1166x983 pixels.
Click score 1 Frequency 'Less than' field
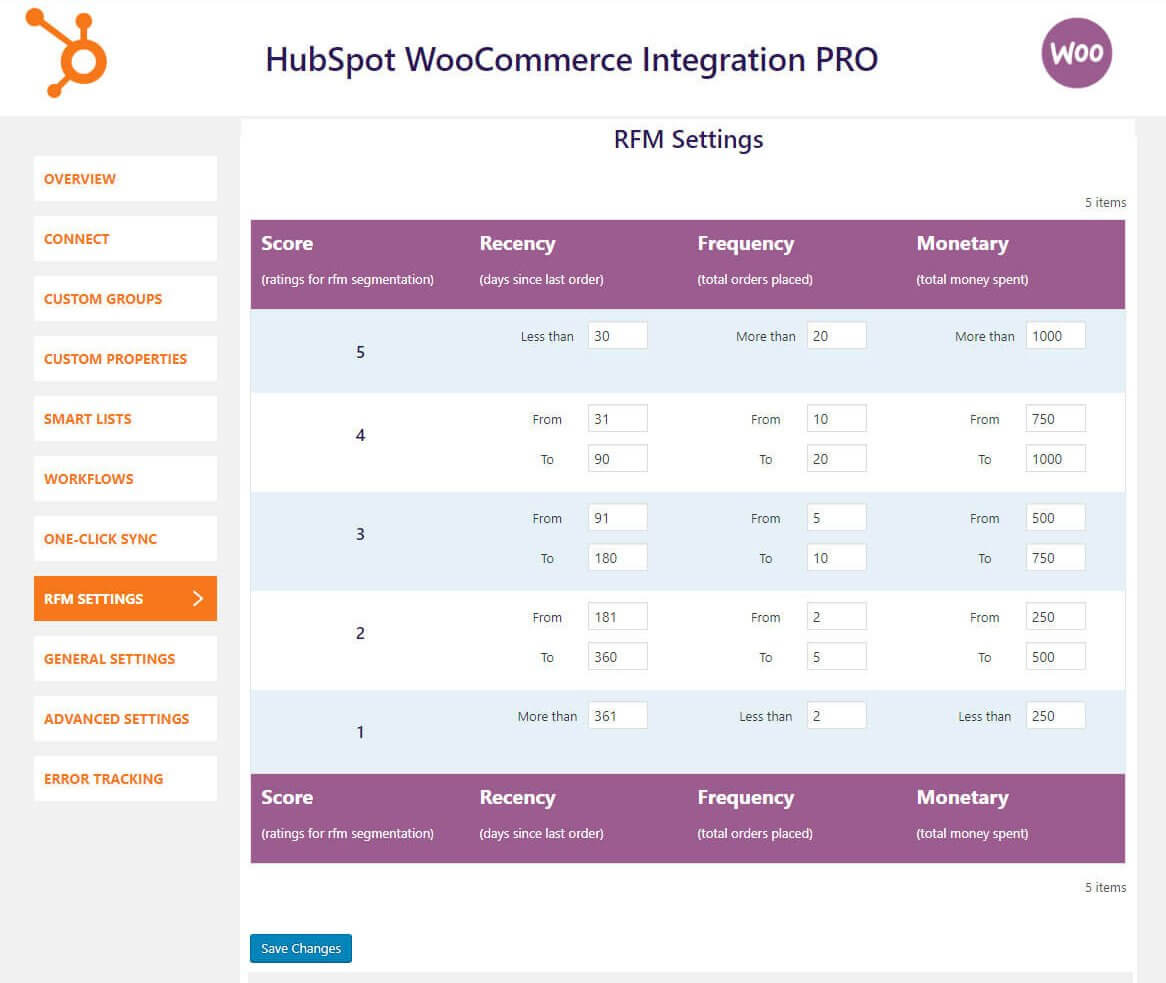[x=836, y=715]
